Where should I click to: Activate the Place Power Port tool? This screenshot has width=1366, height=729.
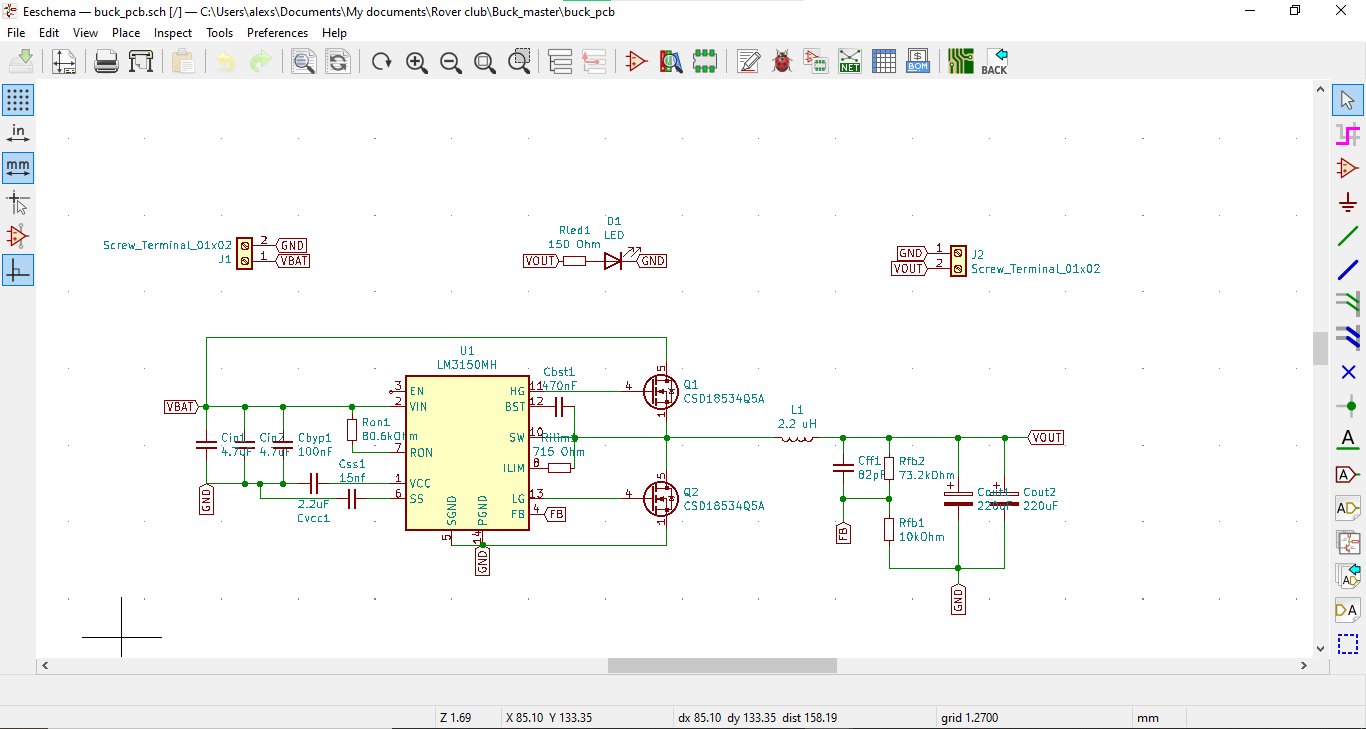[1347, 201]
